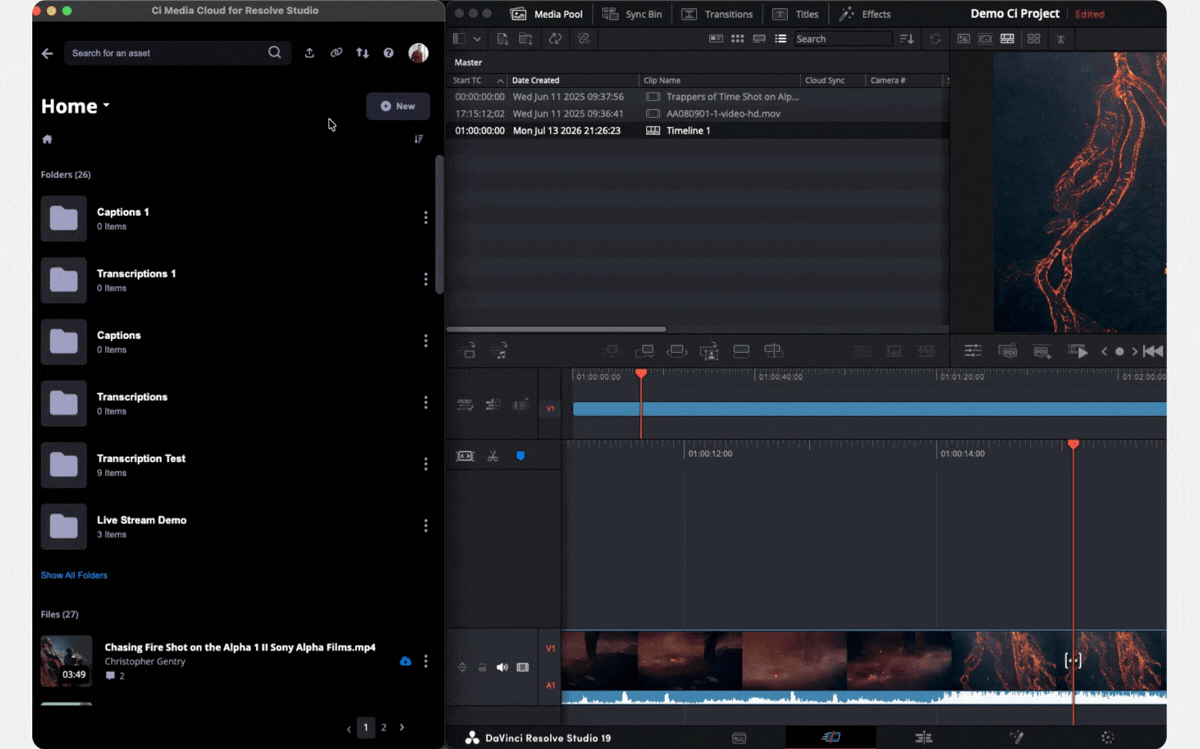Open the Sync Bin tab

[632, 14]
